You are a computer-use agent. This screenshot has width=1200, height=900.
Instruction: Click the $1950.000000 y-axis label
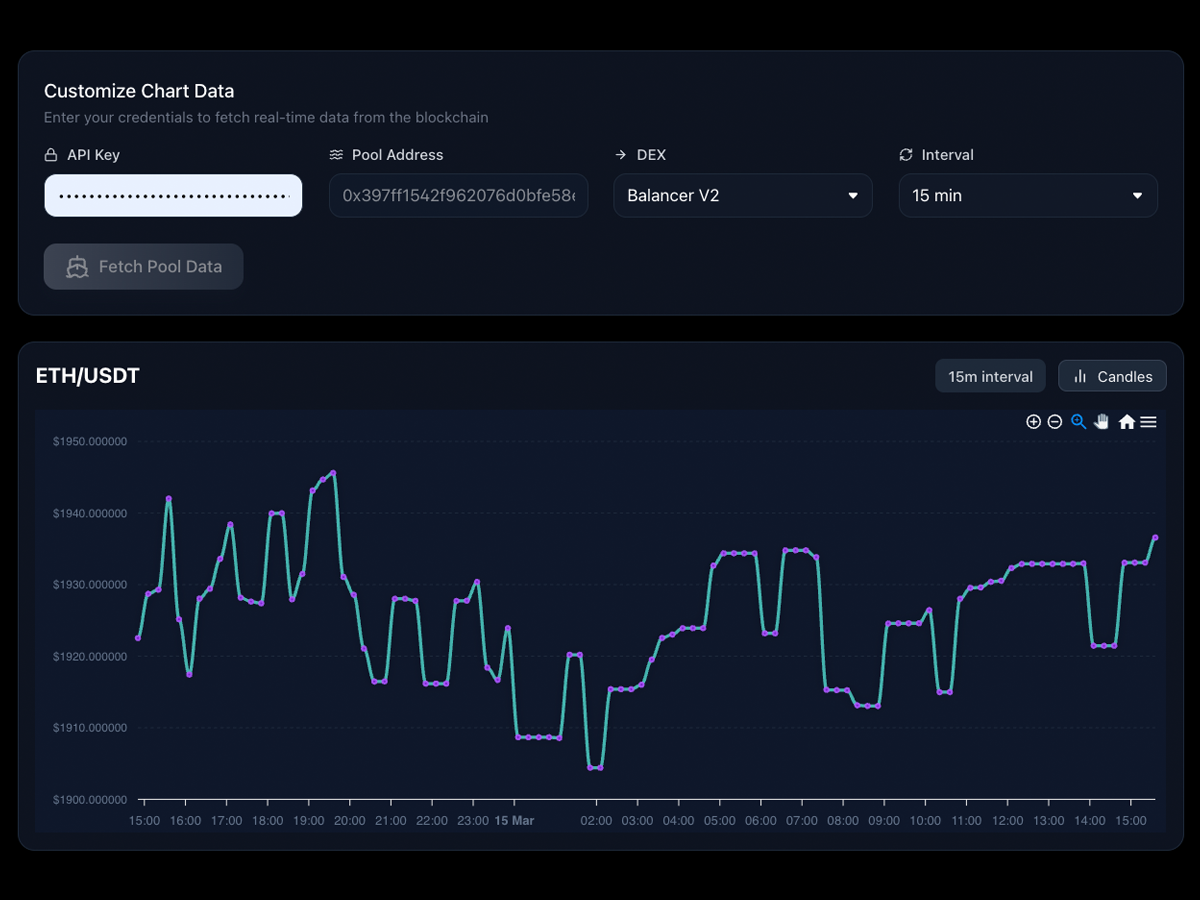coord(90,442)
